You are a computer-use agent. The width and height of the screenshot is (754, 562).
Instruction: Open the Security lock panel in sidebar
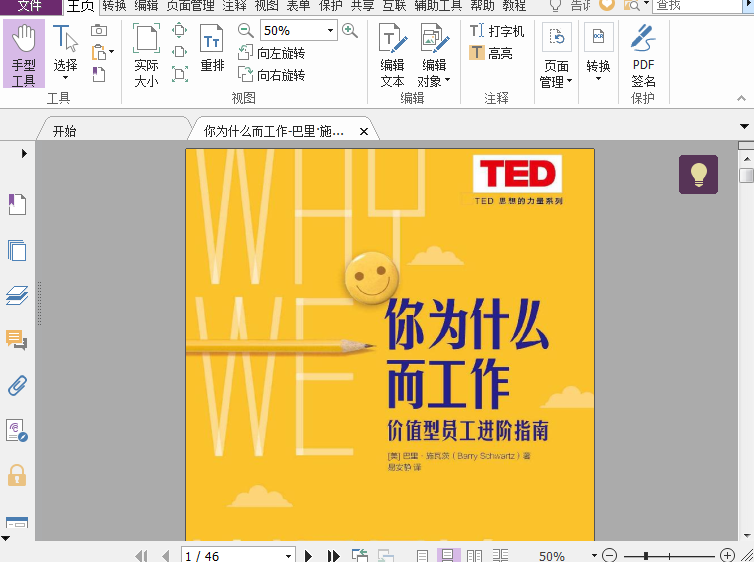click(17, 475)
